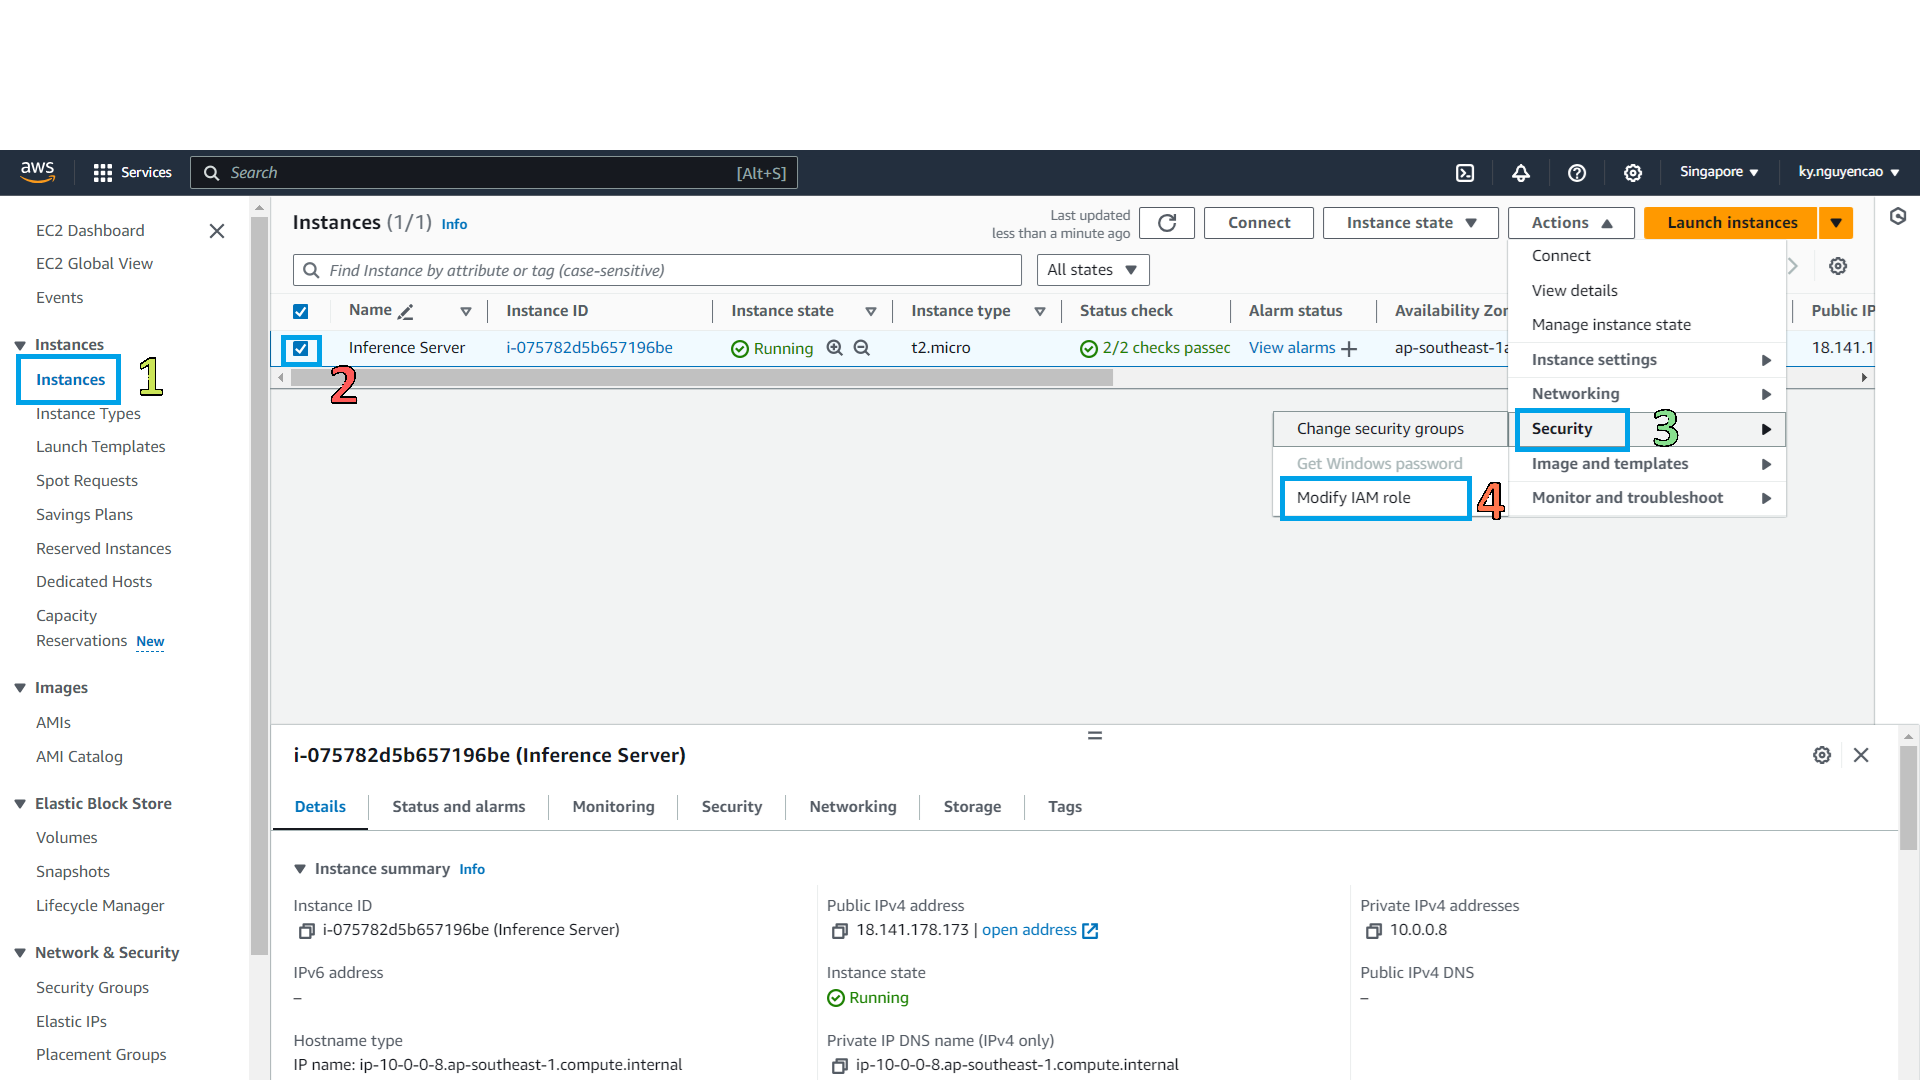Open the Security submenu
The height and width of the screenshot is (1080, 1920).
click(1647, 429)
